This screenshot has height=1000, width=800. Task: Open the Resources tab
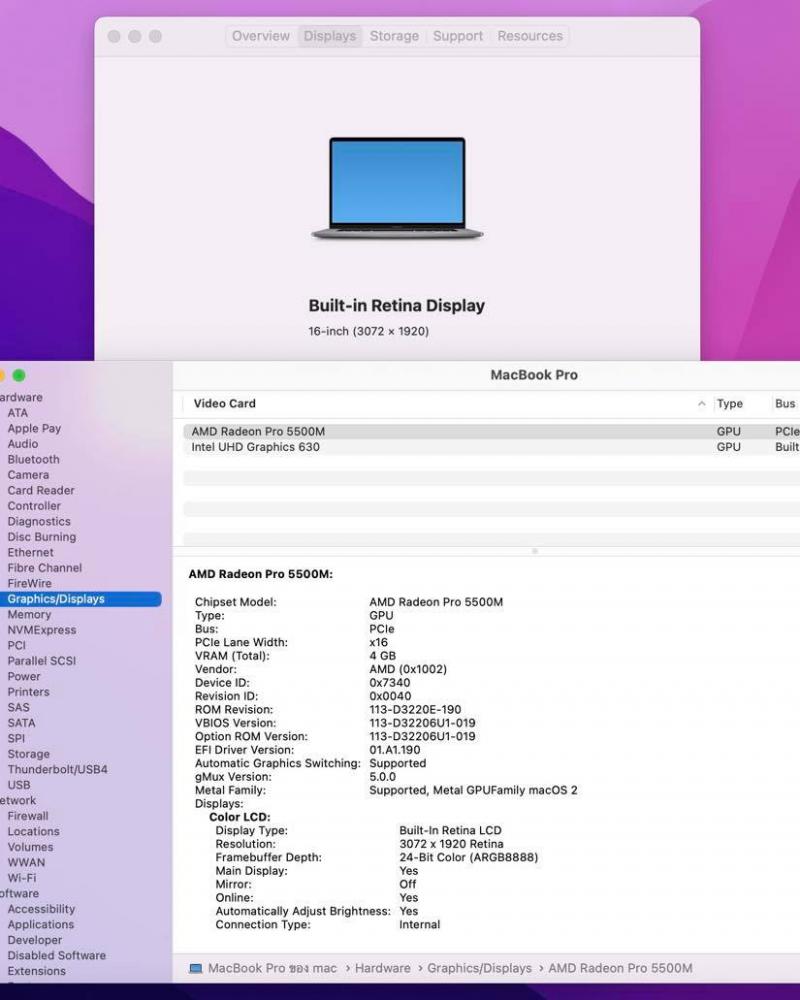pyautogui.click(x=530, y=36)
